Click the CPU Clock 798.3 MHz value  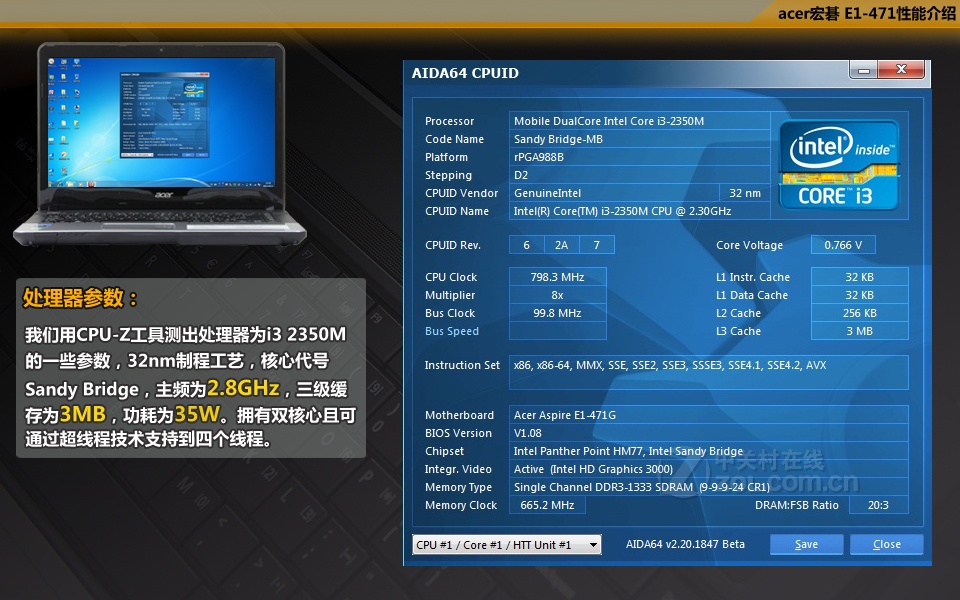pos(557,276)
